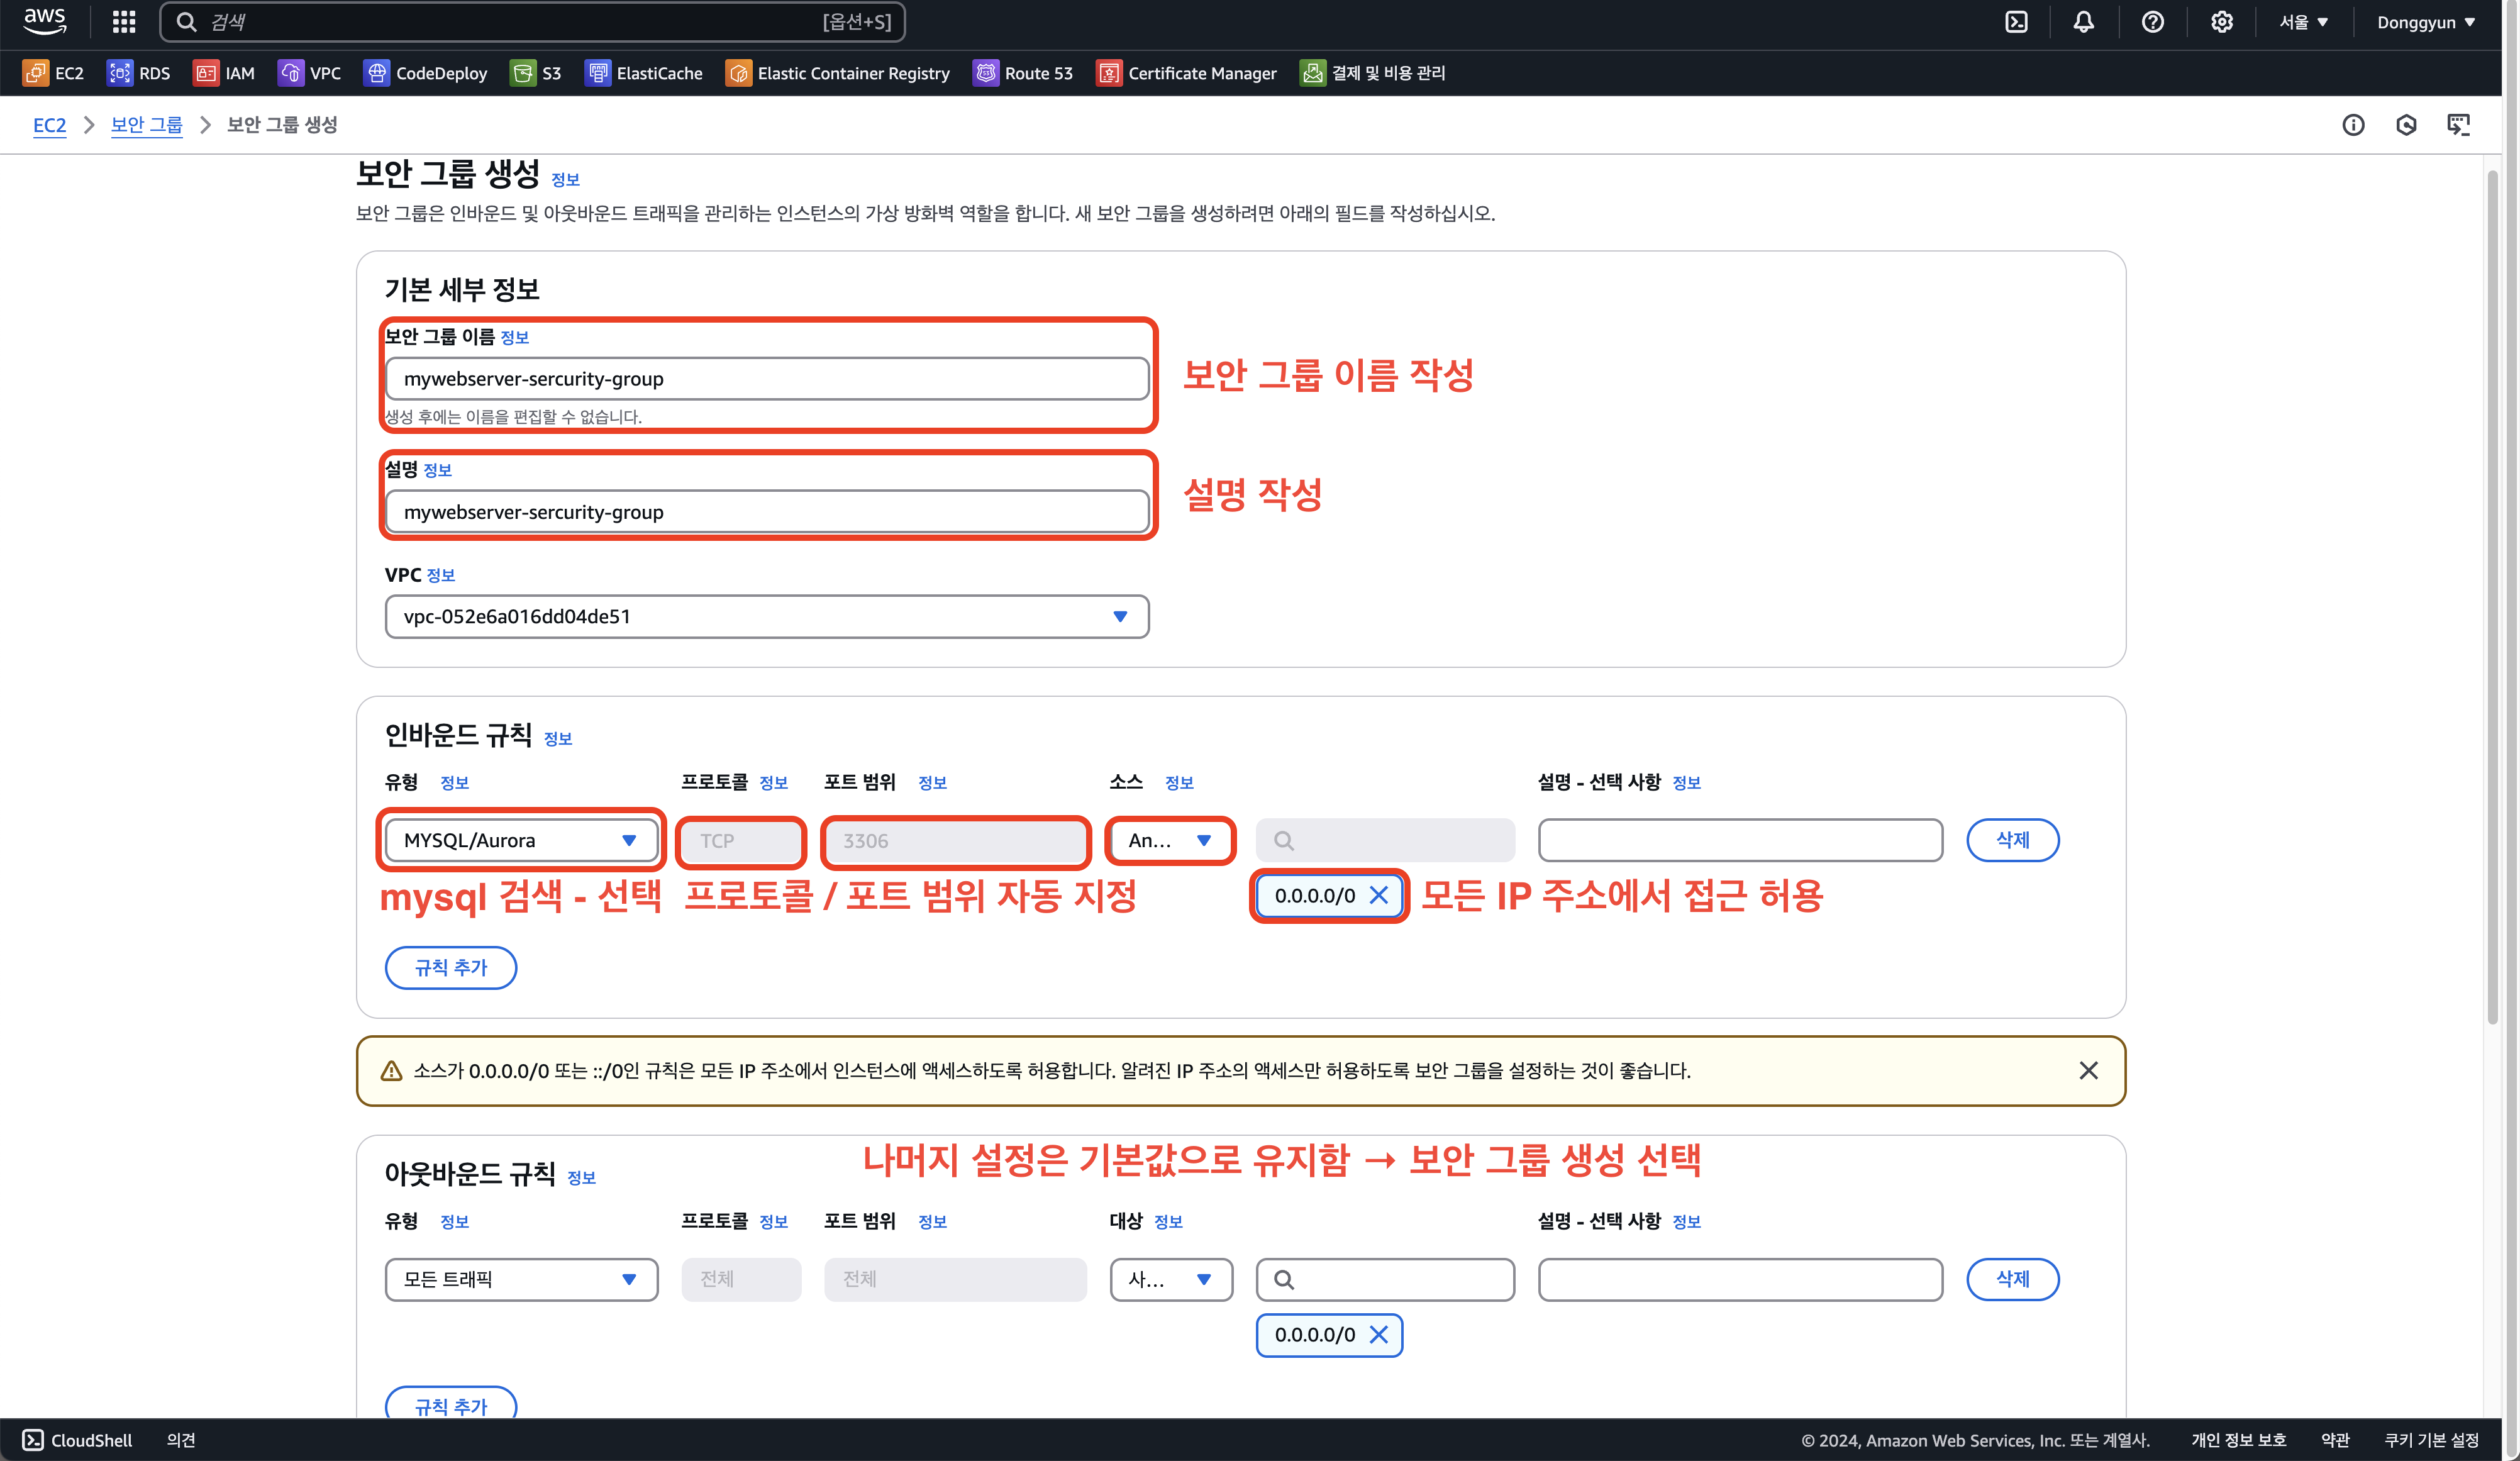Open the inbound type MYSQL/Aurora dropdown
2520x1461 pixels.
click(521, 840)
